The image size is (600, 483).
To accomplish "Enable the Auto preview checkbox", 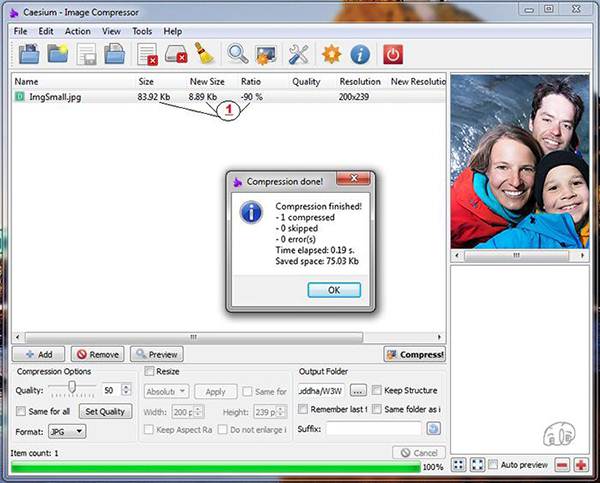I will point(493,465).
